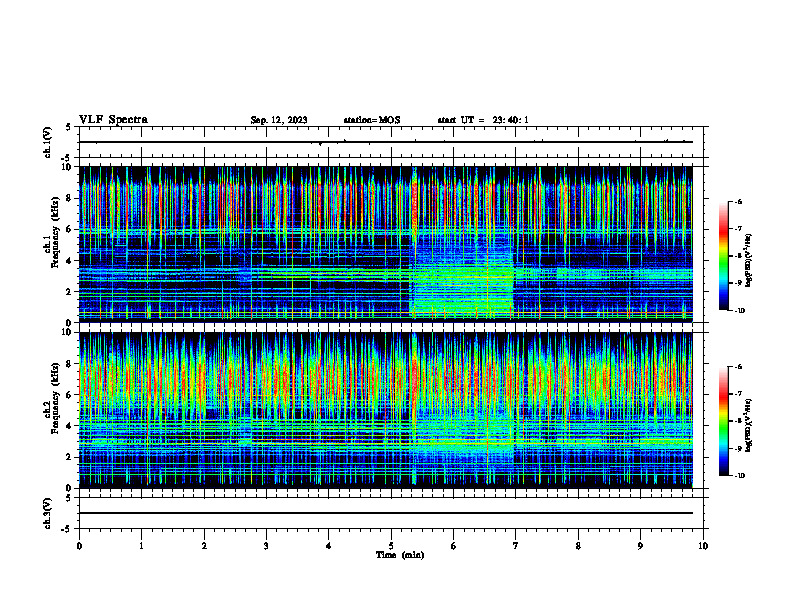Viewport: 792px width, 612px height.
Task: Click the "10" tick at the time axis end
Action: [703, 546]
